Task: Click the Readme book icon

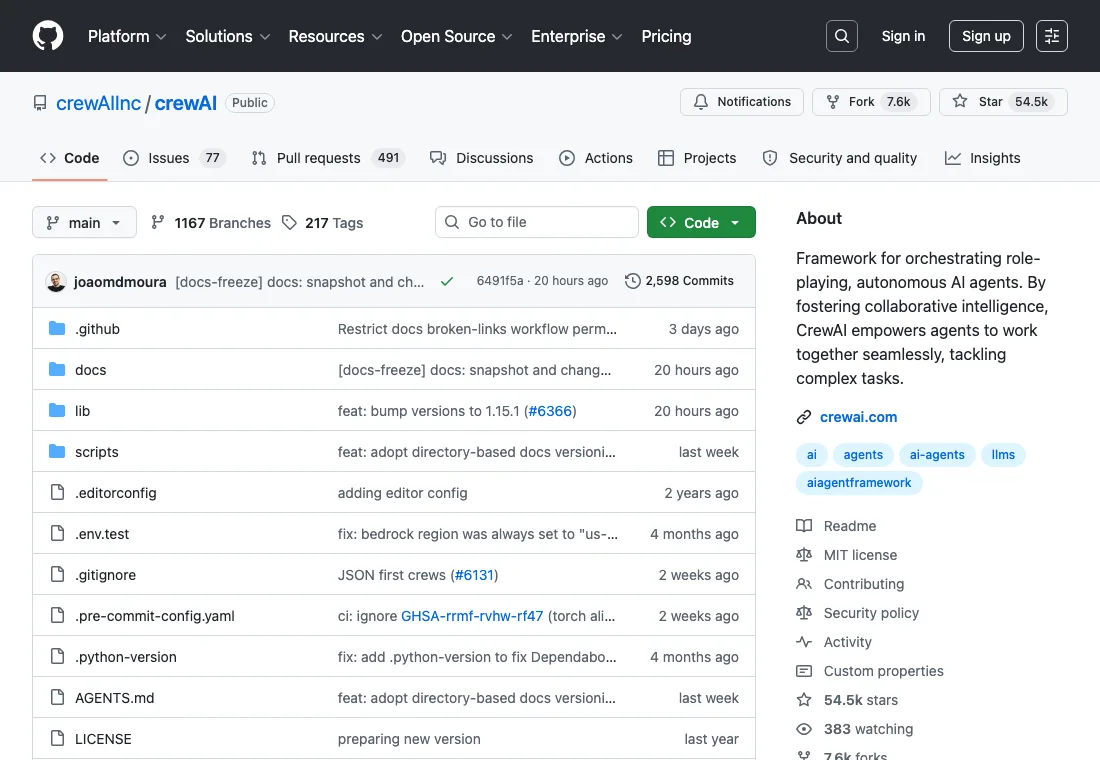Action: click(804, 526)
